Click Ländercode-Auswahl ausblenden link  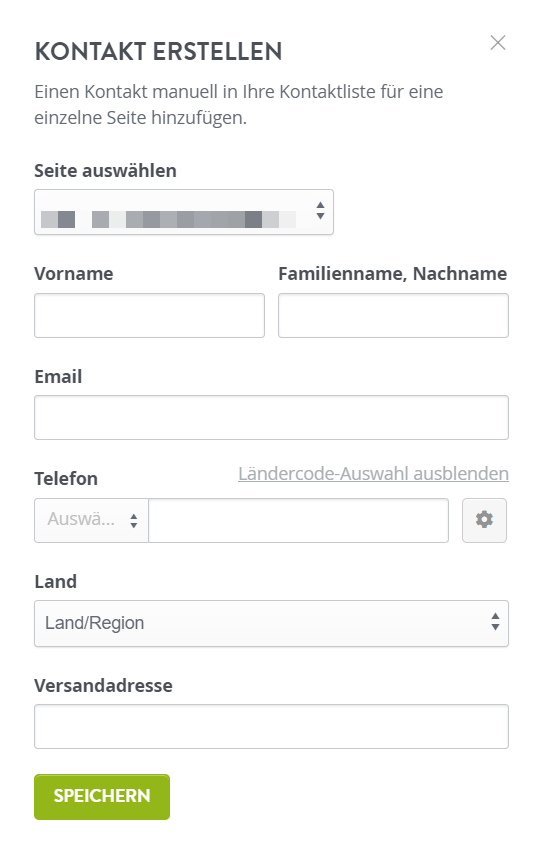pos(374,473)
